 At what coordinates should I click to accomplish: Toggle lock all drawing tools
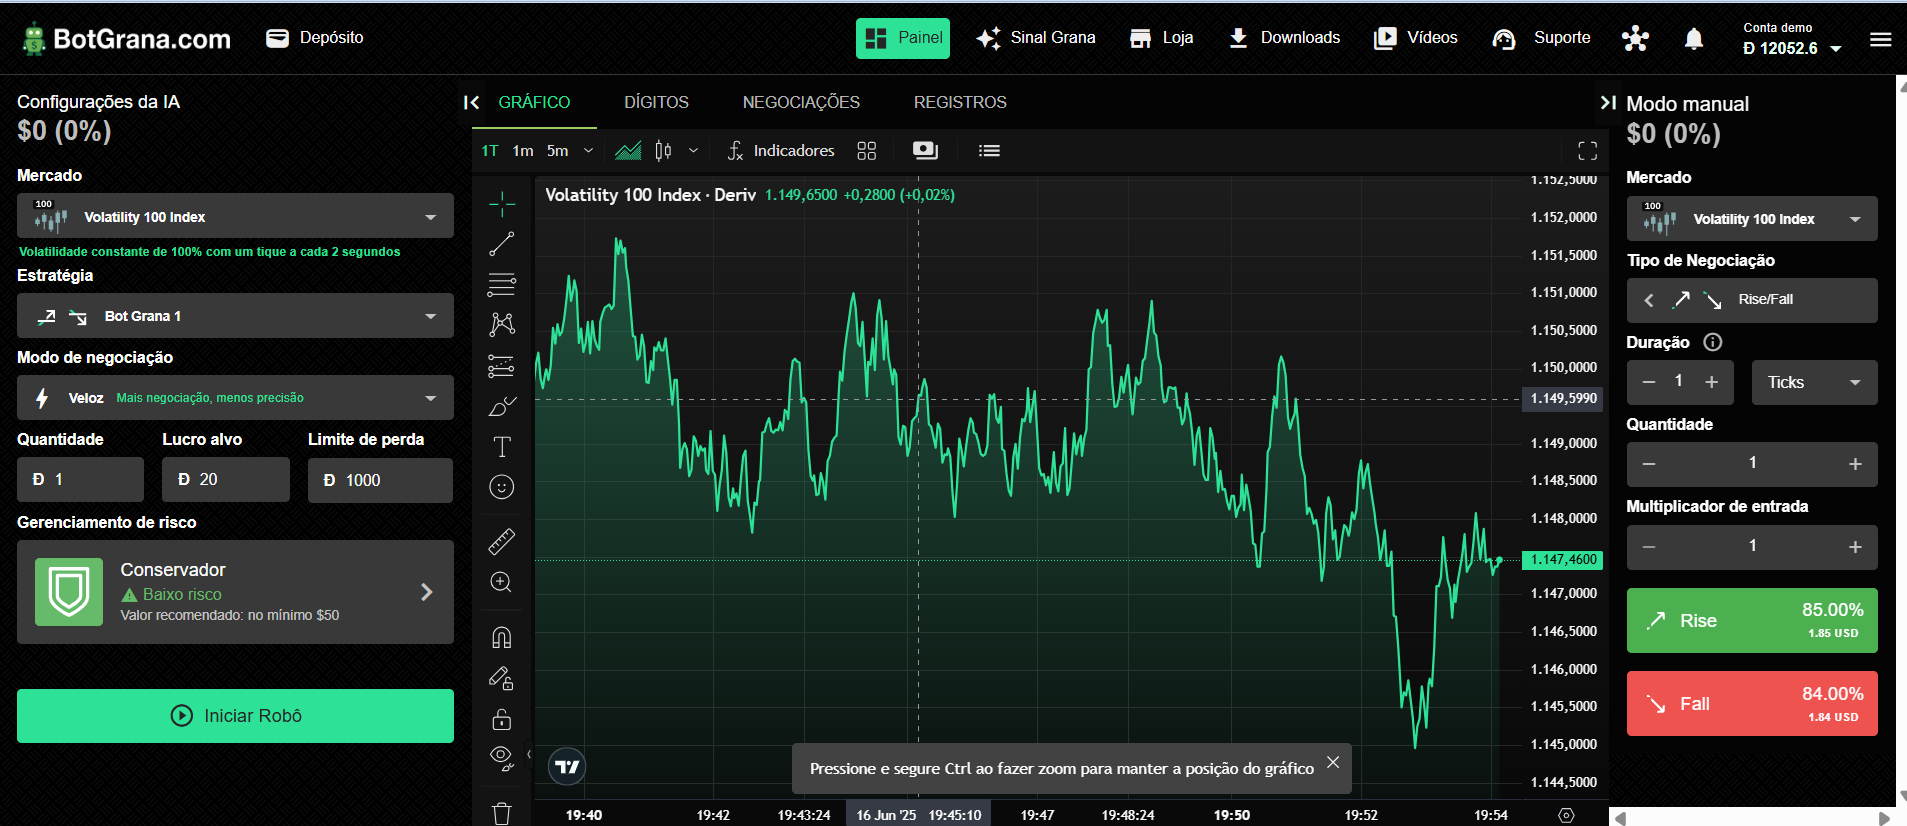(502, 719)
